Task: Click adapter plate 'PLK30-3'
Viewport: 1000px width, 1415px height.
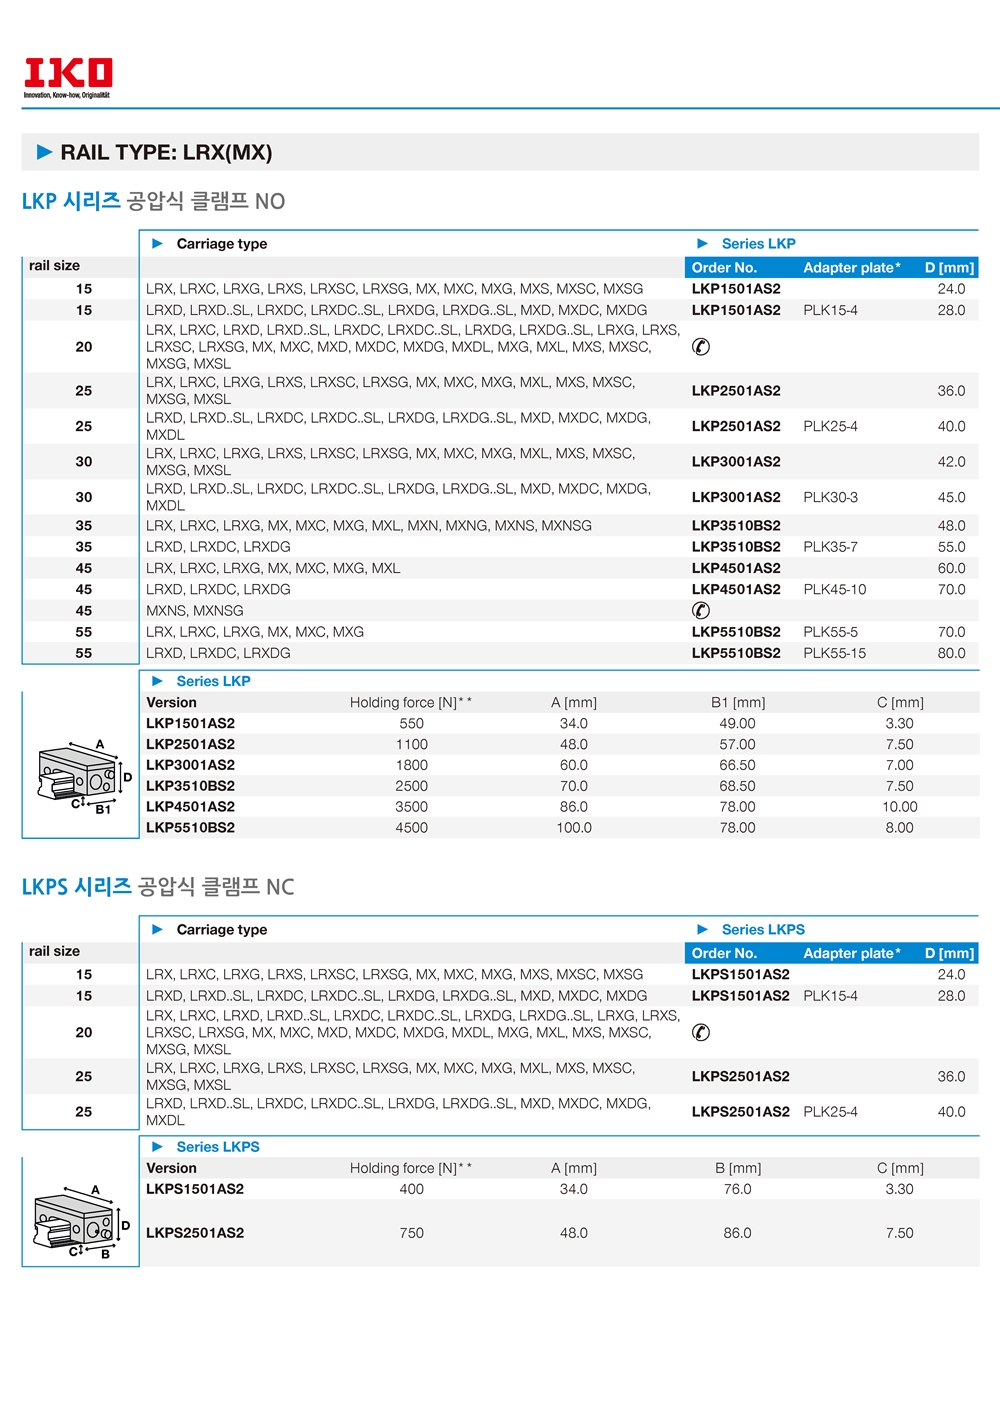Action: pyautogui.click(x=830, y=497)
